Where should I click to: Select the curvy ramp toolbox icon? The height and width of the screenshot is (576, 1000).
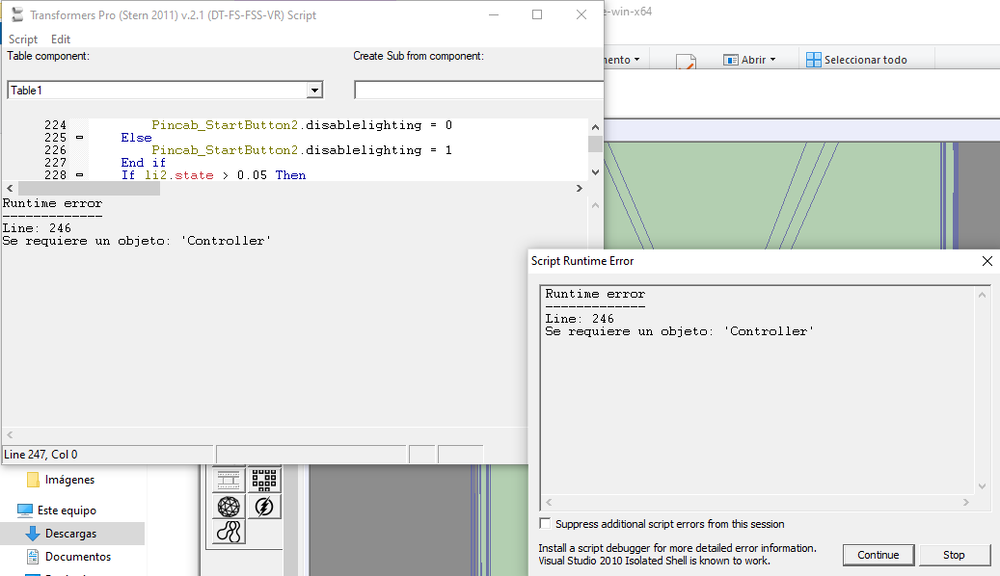(228, 531)
